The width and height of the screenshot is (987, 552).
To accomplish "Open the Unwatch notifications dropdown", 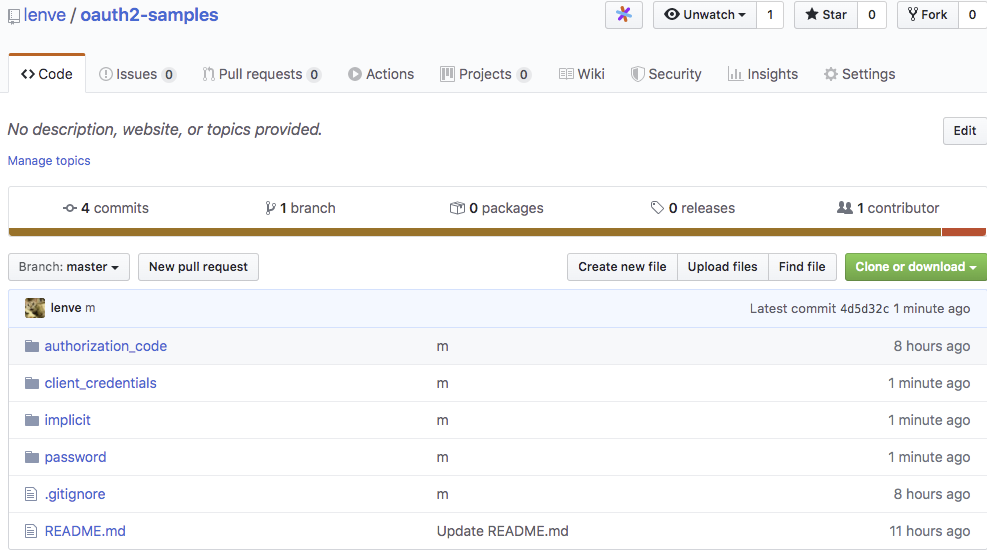I will coord(705,15).
